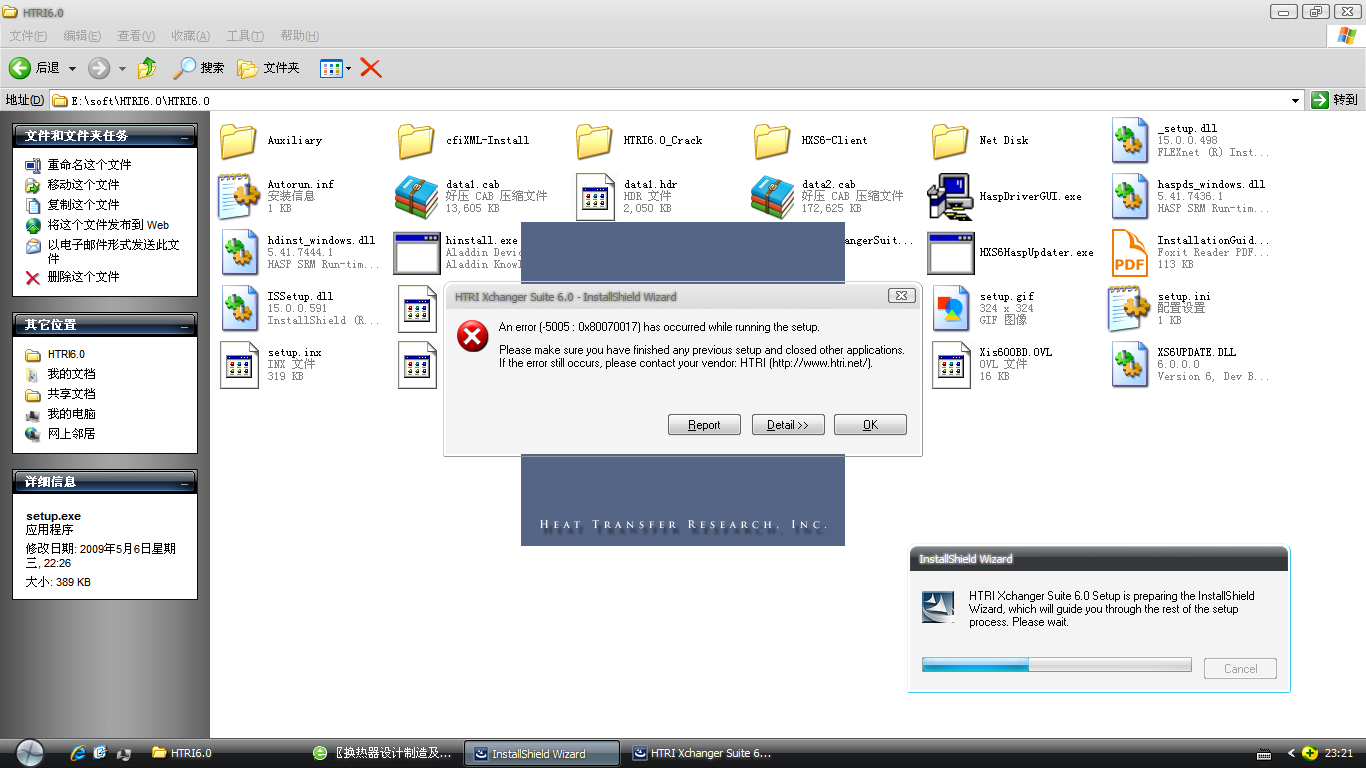The image size is (1366, 768).
Task: Click the Detail >> button in error dialog
Action: [788, 425]
